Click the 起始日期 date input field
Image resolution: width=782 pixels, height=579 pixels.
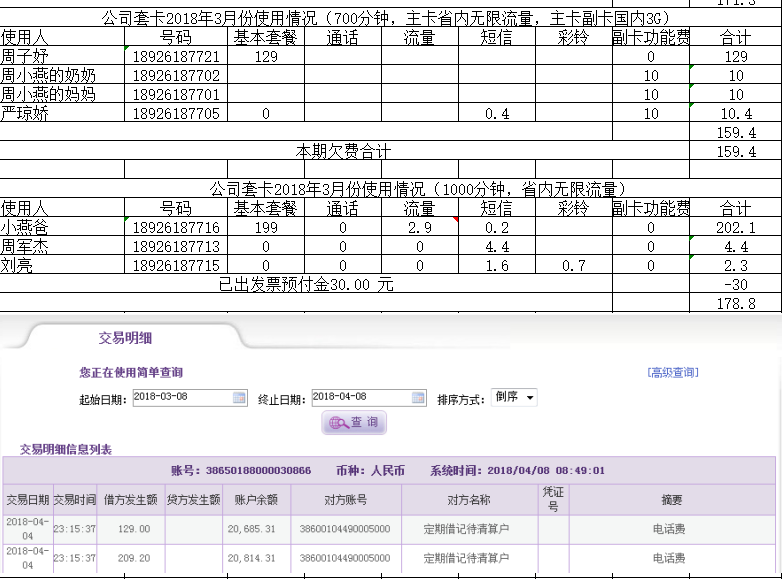pyautogui.click(x=181, y=398)
